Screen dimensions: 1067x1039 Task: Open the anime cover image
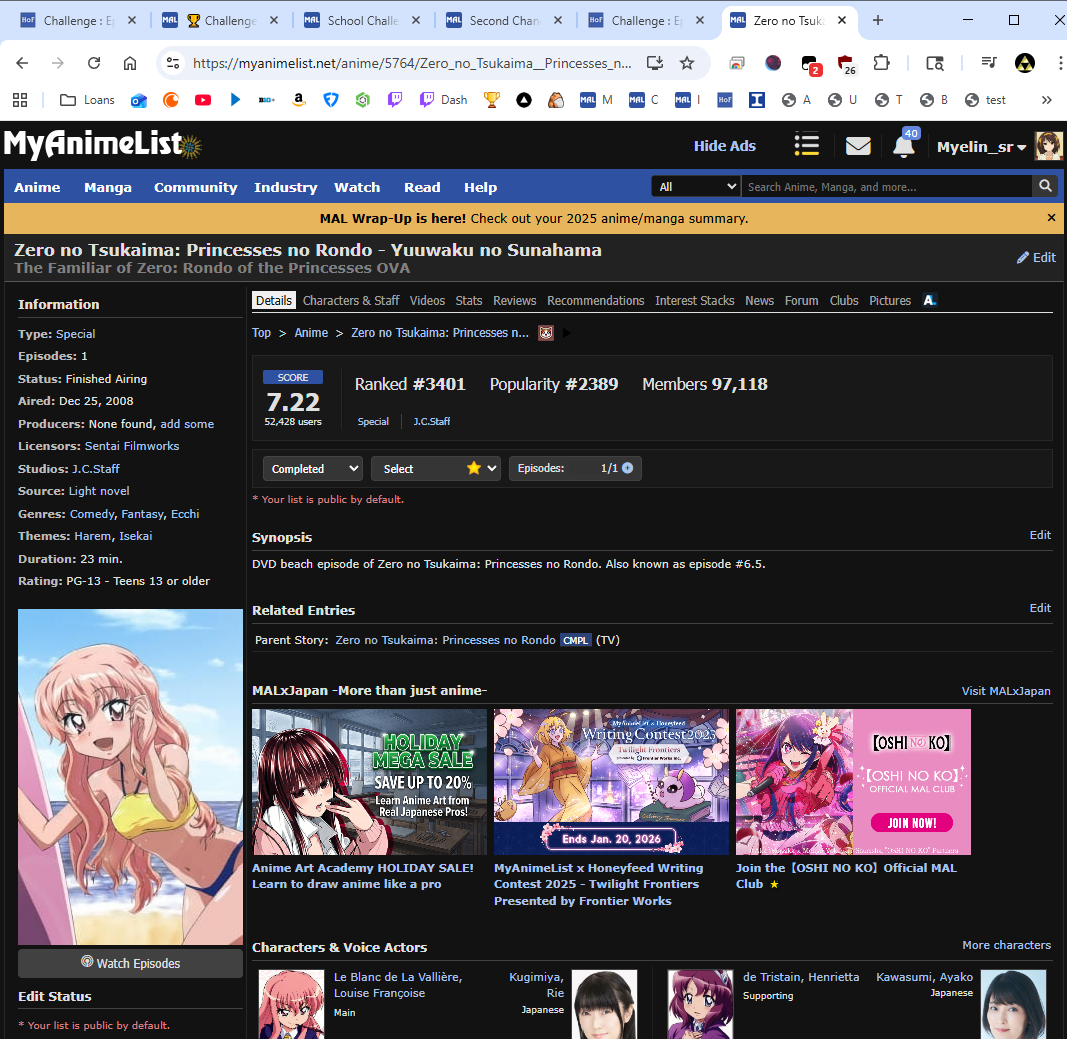click(131, 776)
